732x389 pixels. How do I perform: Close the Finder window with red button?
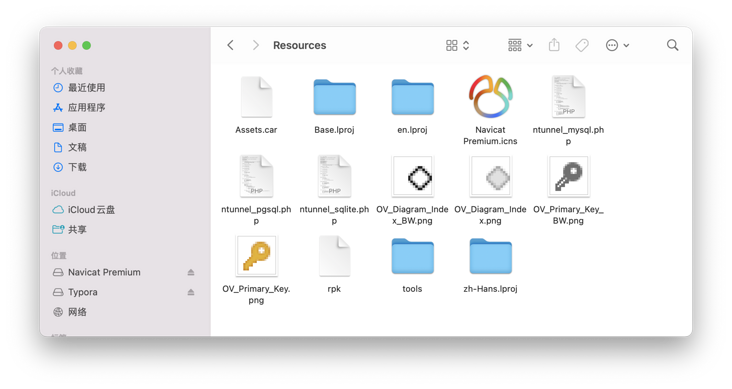(58, 45)
